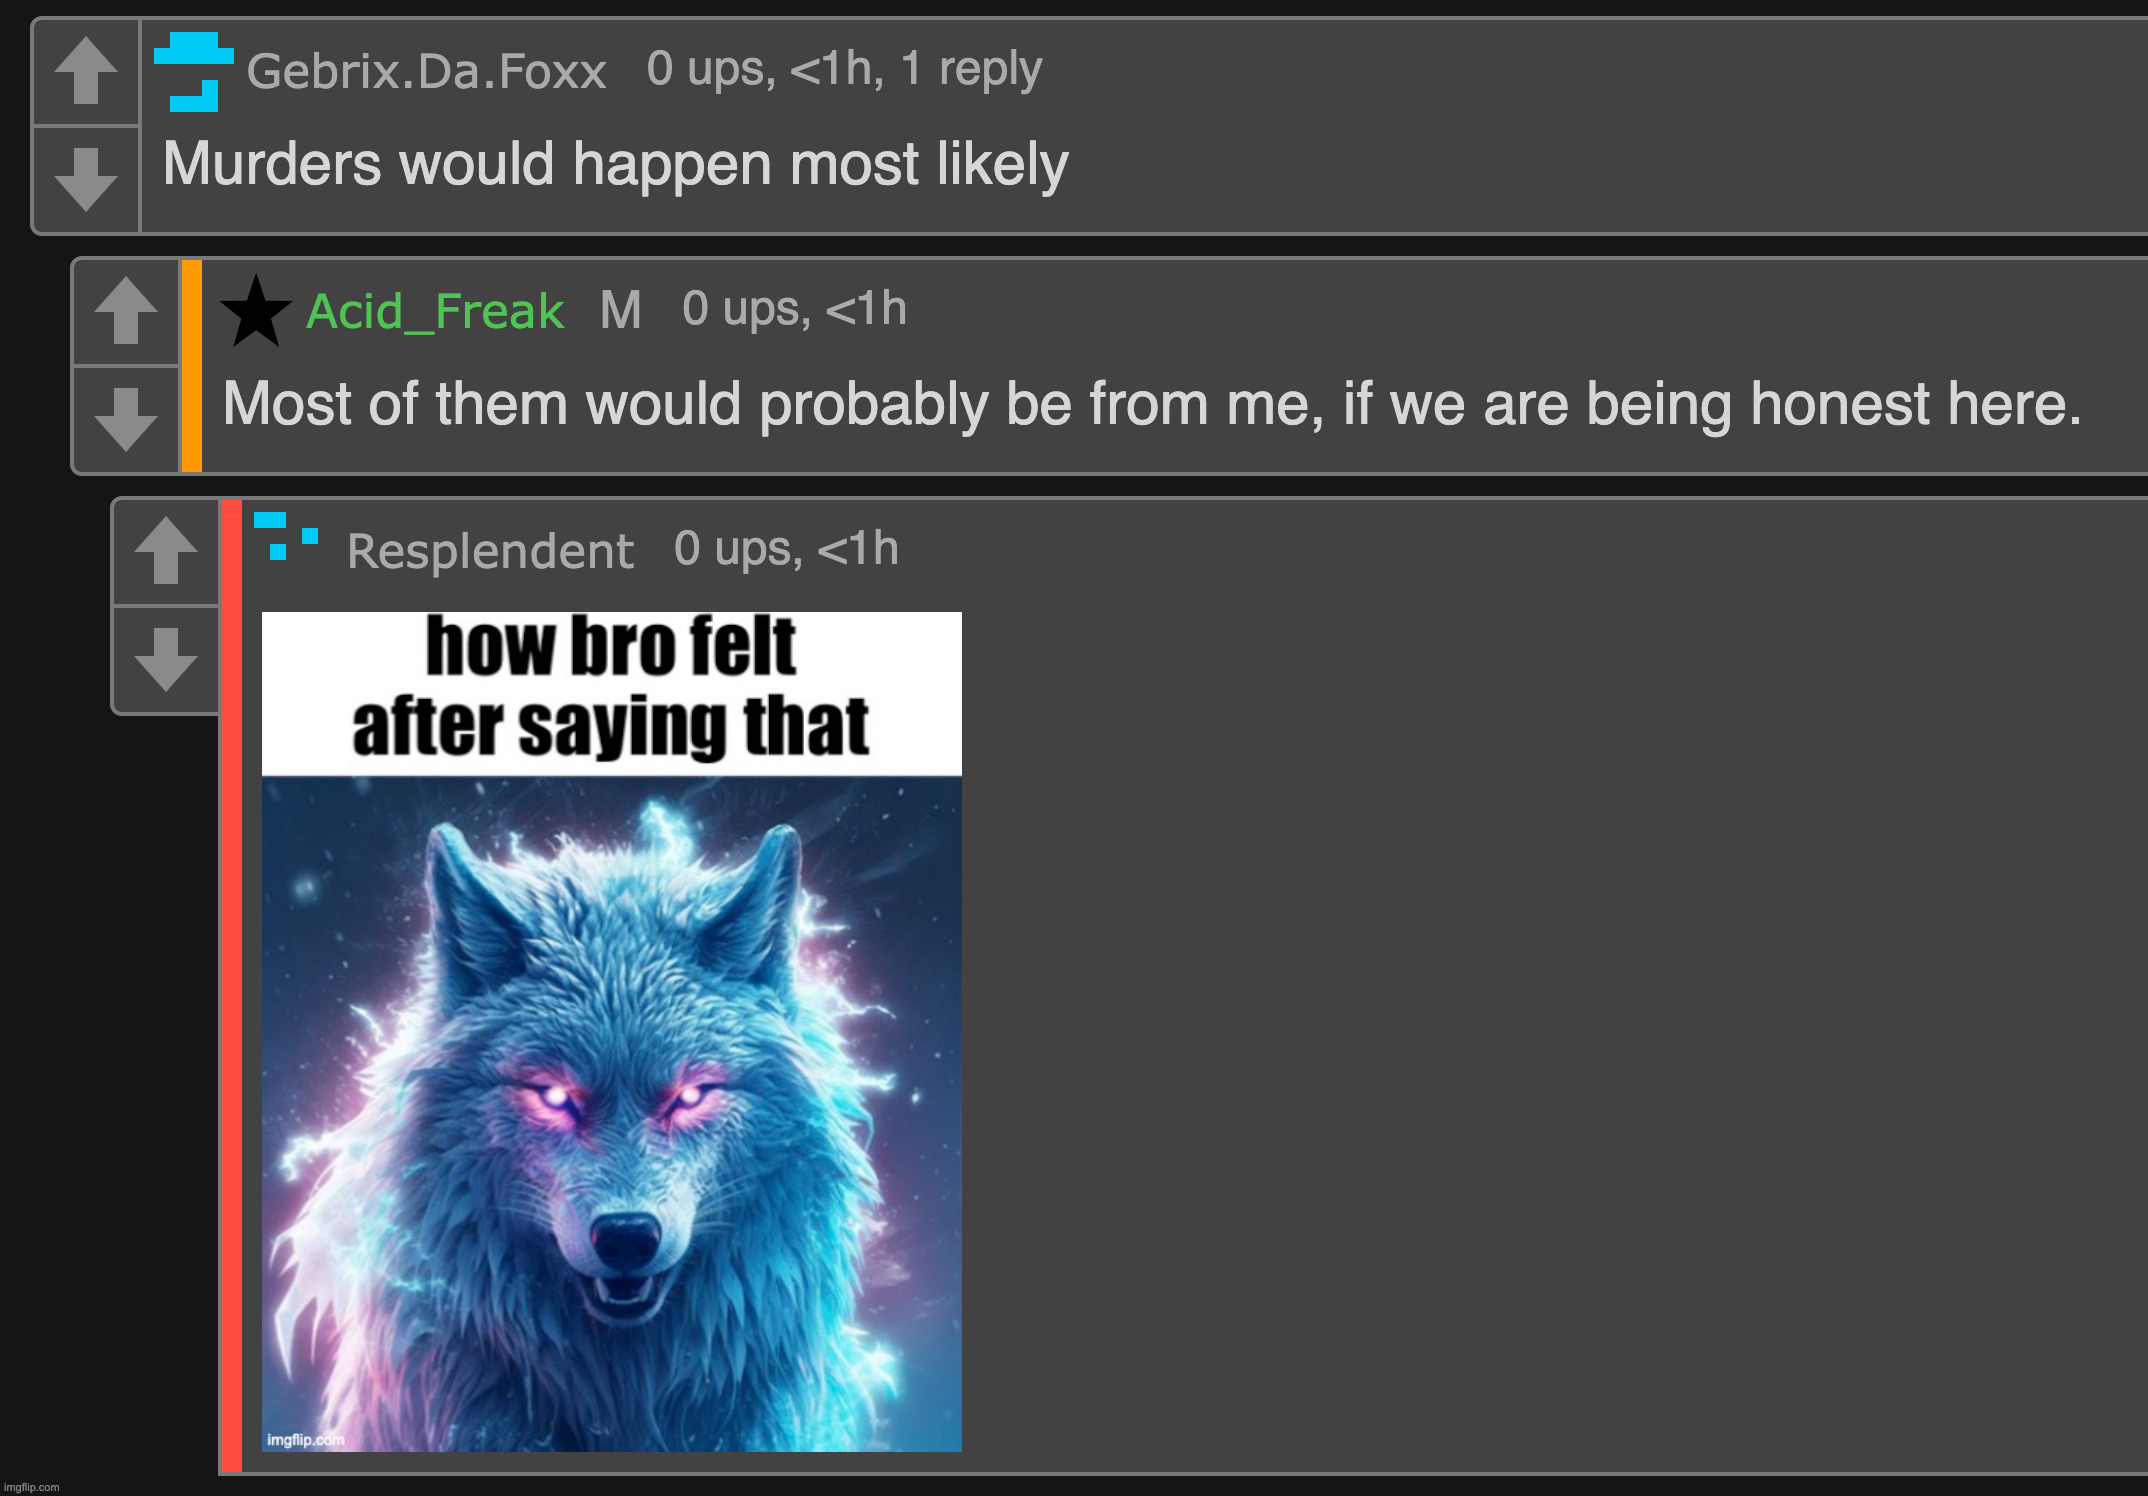This screenshot has height=1496, width=2148.
Task: Upvote Gebrix.Da.Foxx's comment
Action: tap(86, 71)
